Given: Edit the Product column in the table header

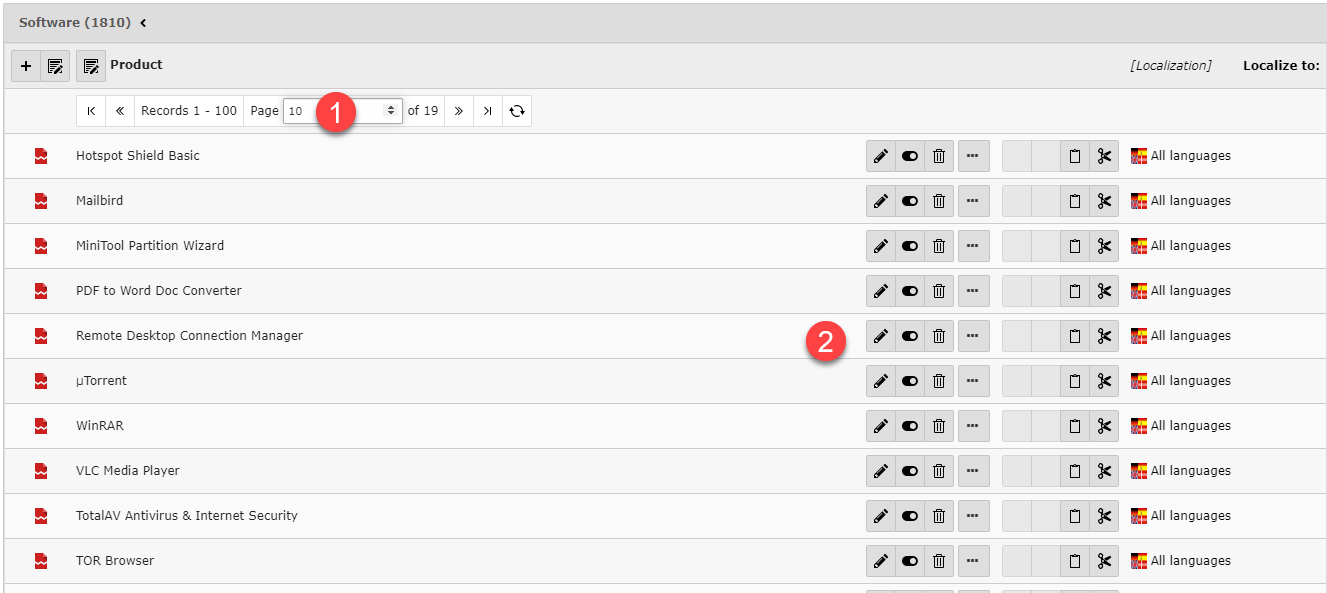Looking at the screenshot, I should [91, 66].
